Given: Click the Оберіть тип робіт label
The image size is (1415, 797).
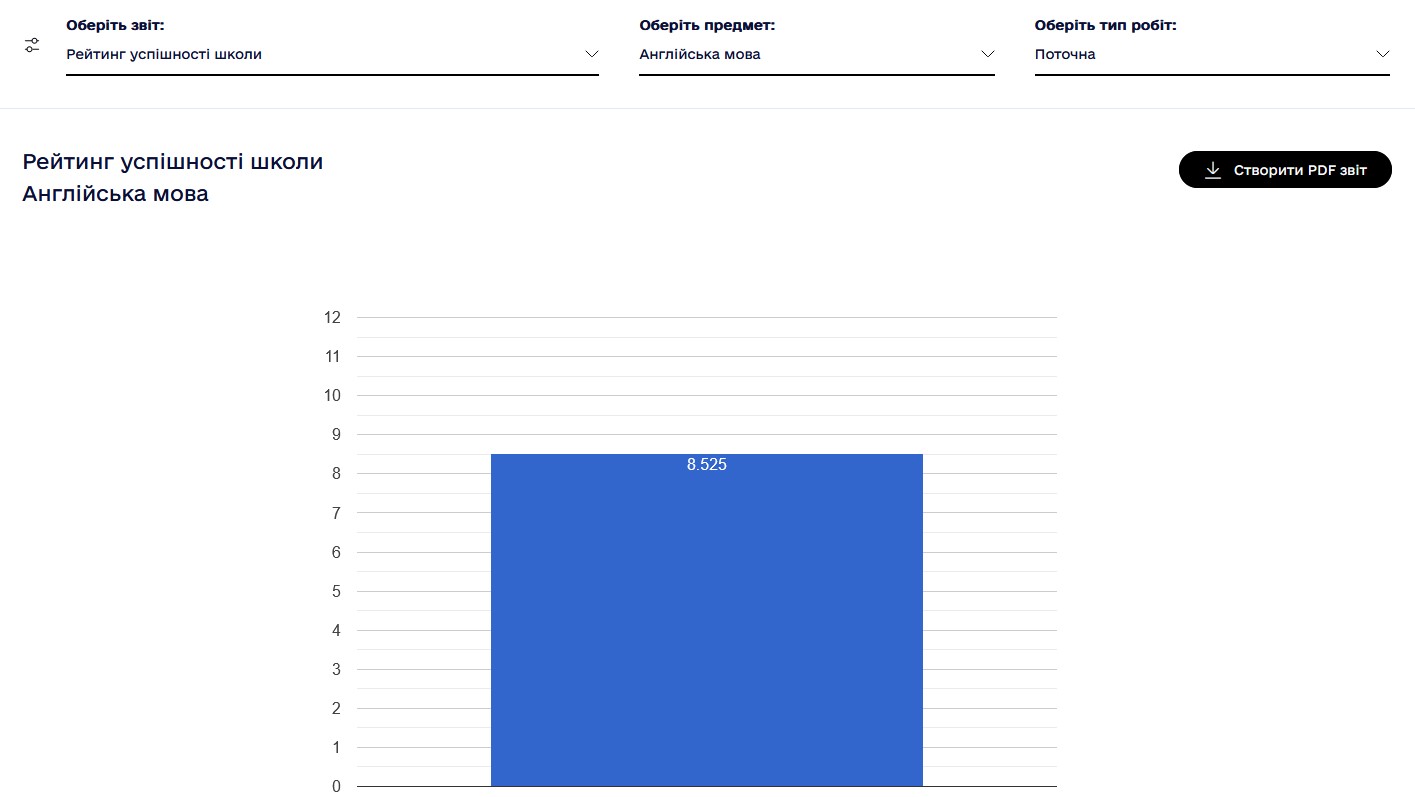Looking at the screenshot, I should (1105, 25).
